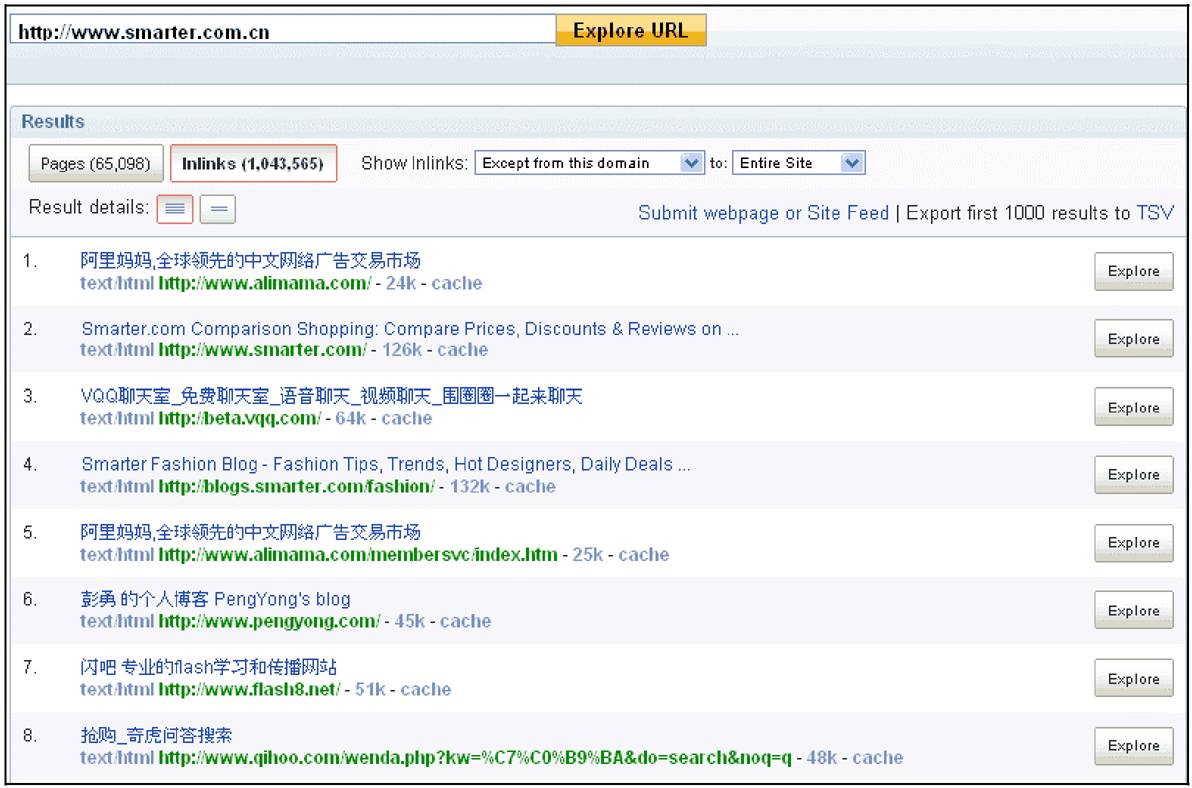Click Explore for the blogs.smarter.com/fashion result
The width and height of the screenshot is (1192, 788).
(x=1133, y=475)
